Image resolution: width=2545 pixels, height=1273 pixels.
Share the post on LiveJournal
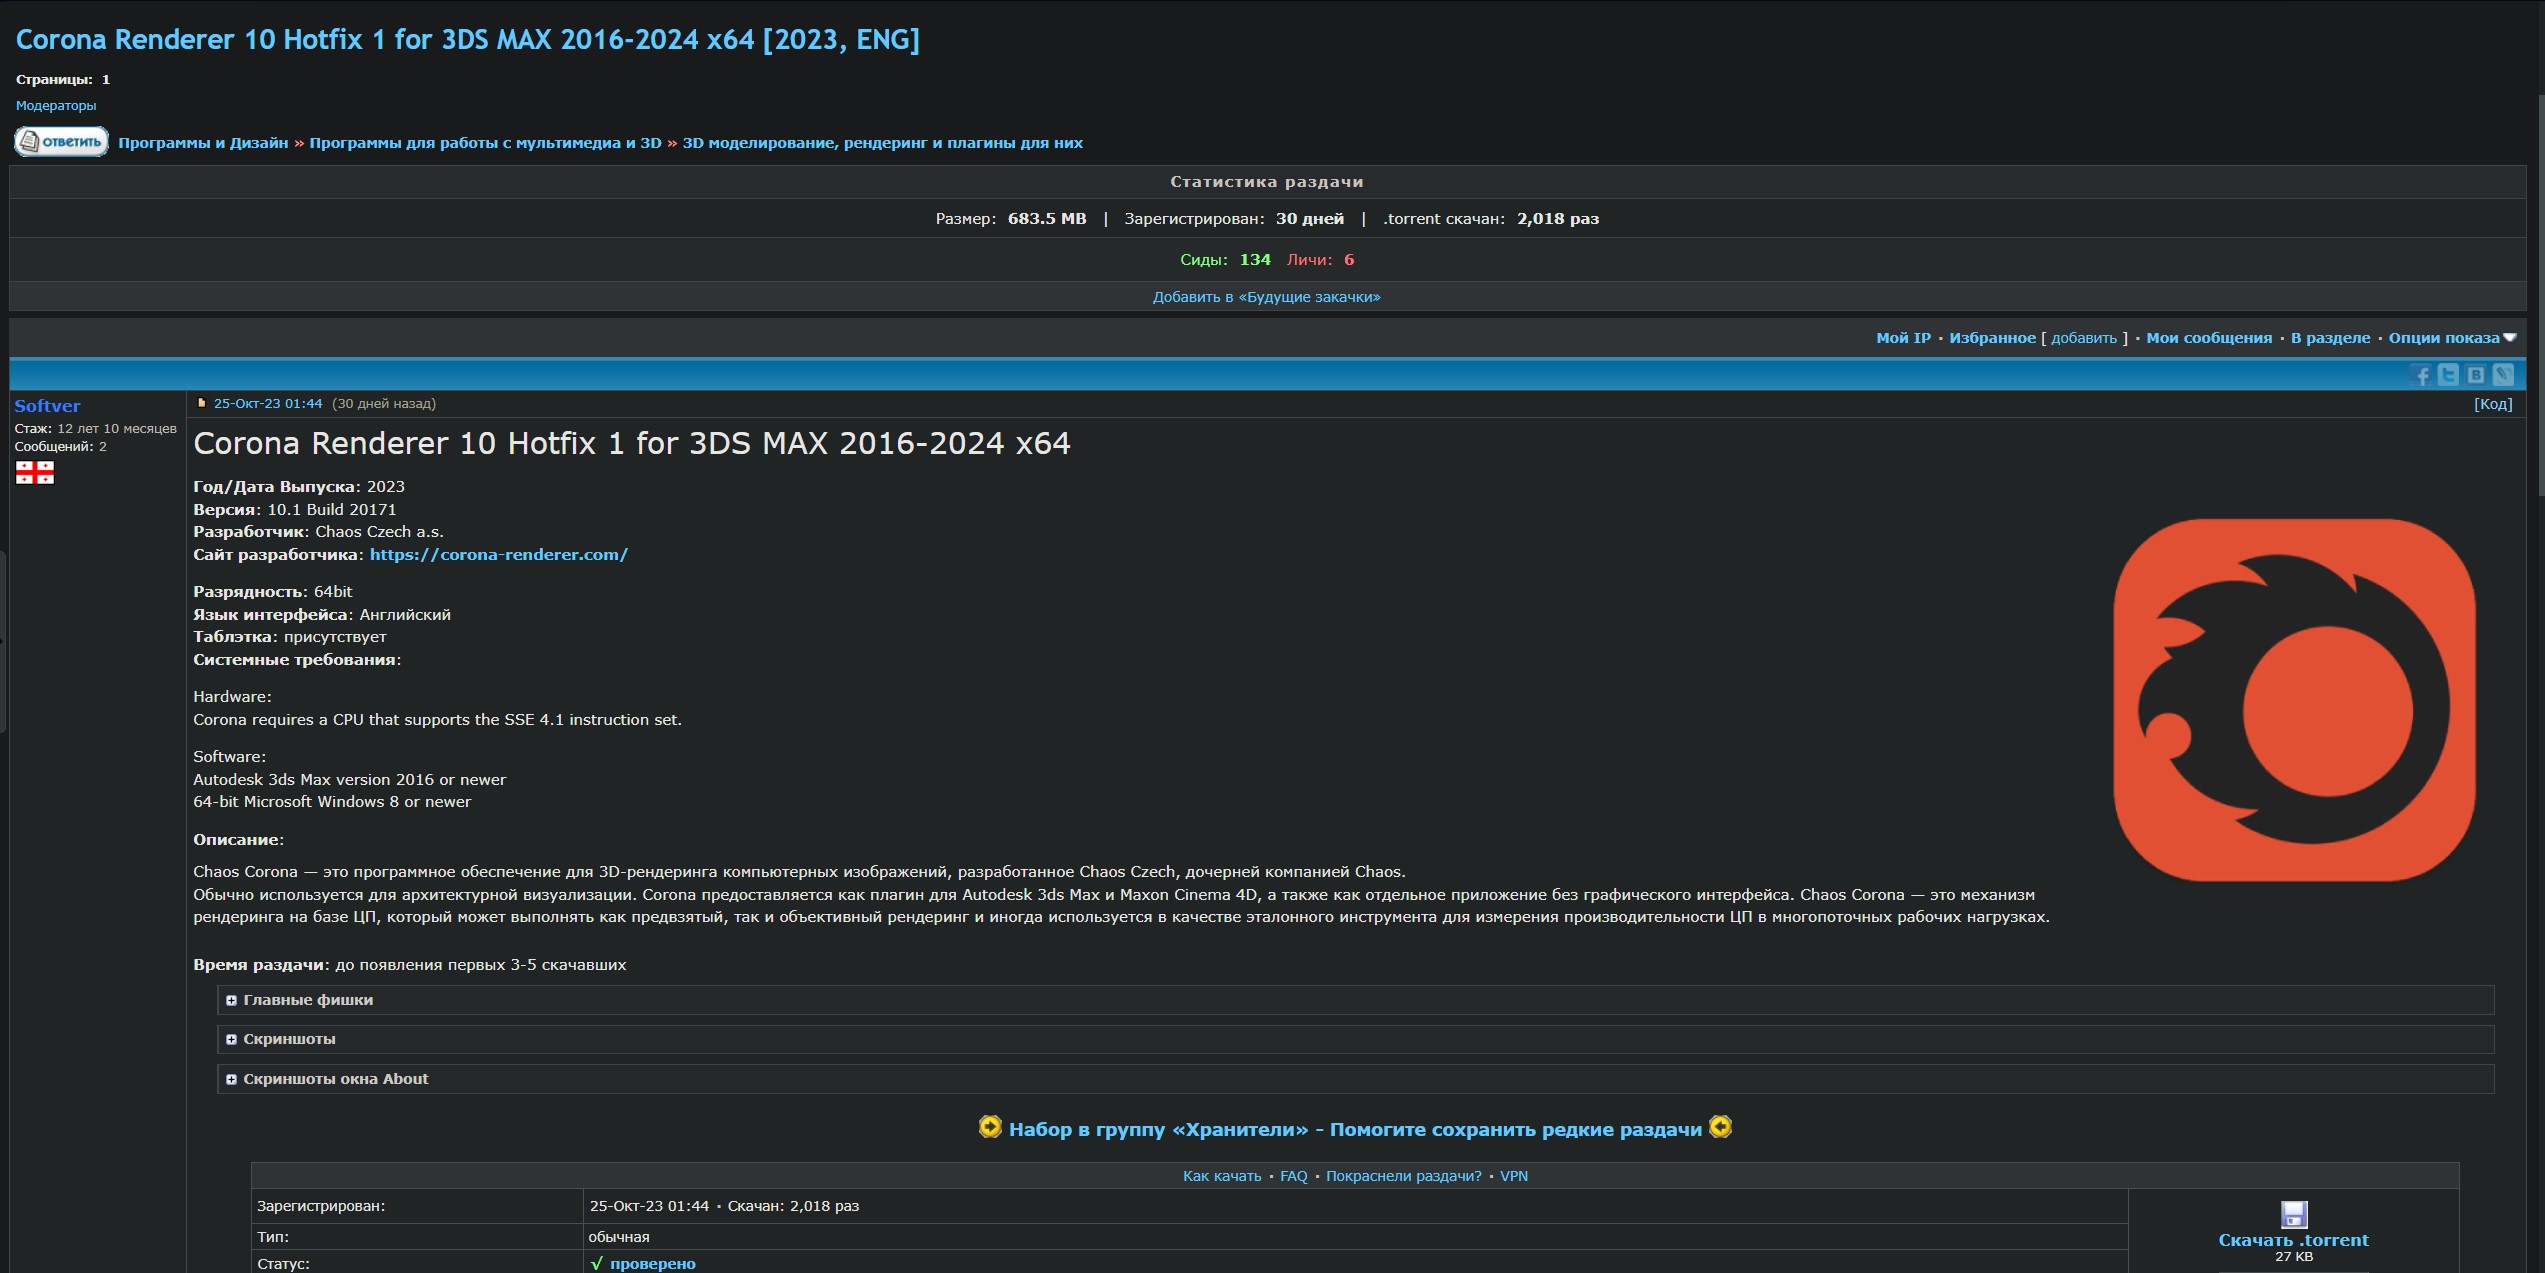pos(2503,375)
